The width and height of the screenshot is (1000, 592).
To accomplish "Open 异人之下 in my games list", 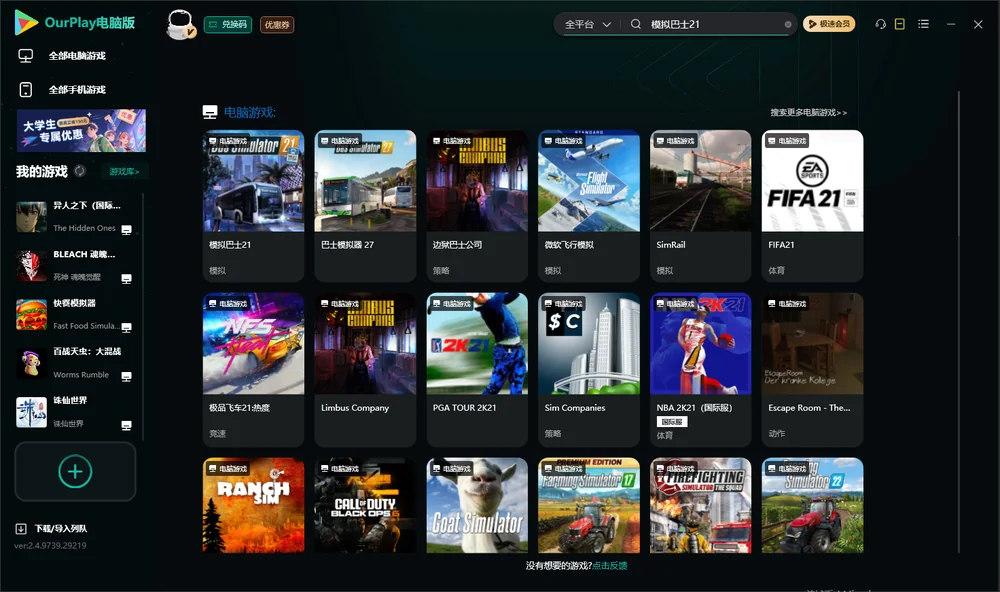I will click(75, 217).
